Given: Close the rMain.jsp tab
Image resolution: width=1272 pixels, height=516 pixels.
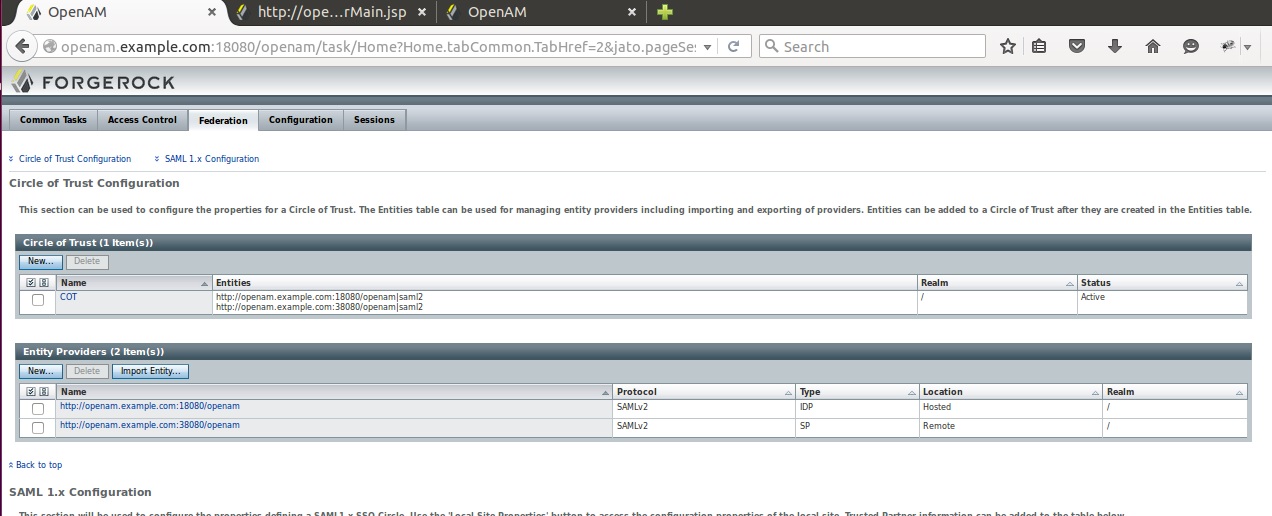Looking at the screenshot, I should 421,12.
